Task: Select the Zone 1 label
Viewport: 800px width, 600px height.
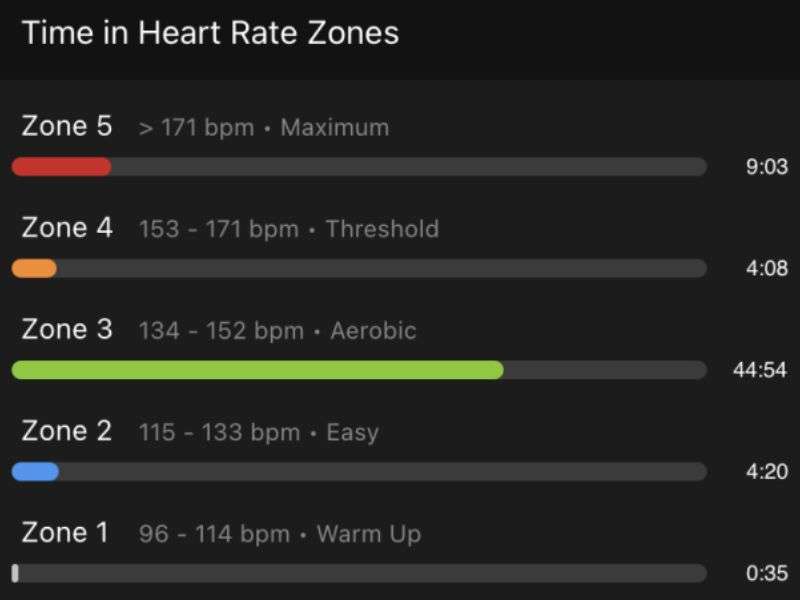Action: 65,532
